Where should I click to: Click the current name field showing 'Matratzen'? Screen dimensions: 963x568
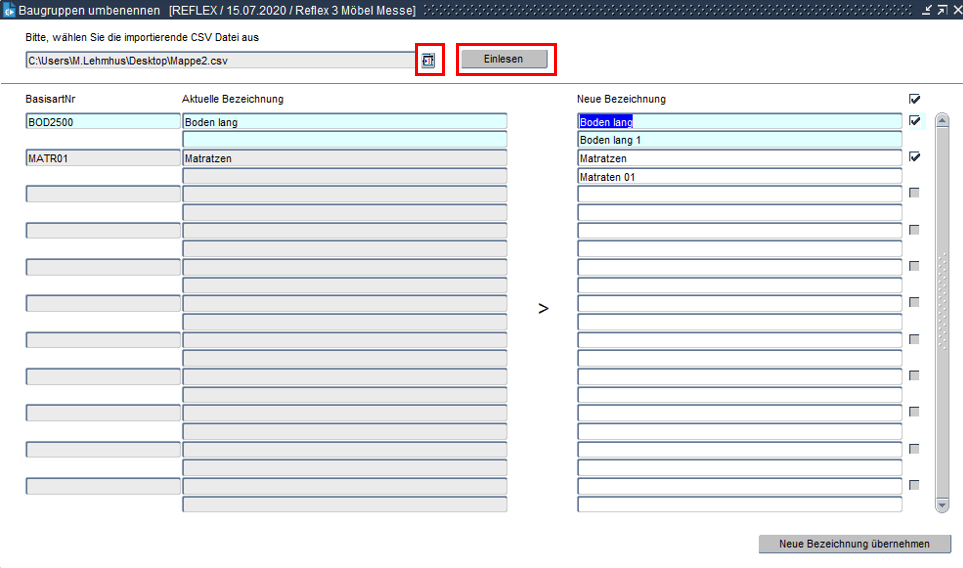[344, 158]
